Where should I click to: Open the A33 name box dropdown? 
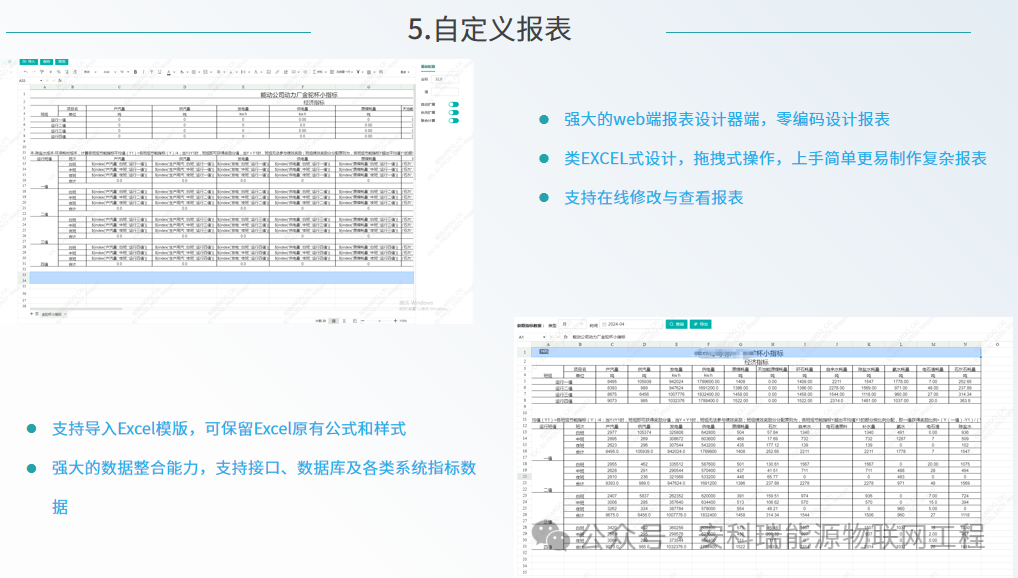(41, 81)
